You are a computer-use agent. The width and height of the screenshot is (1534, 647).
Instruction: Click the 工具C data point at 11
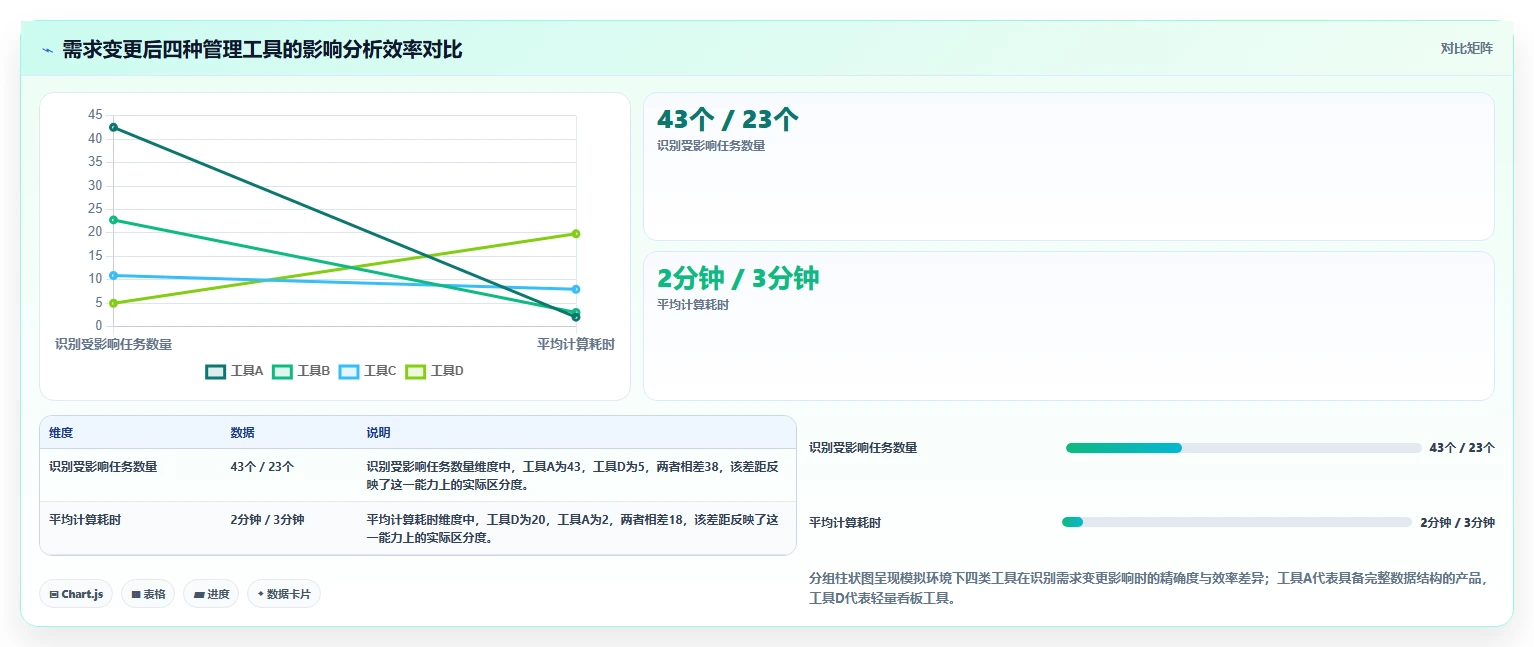(x=114, y=275)
